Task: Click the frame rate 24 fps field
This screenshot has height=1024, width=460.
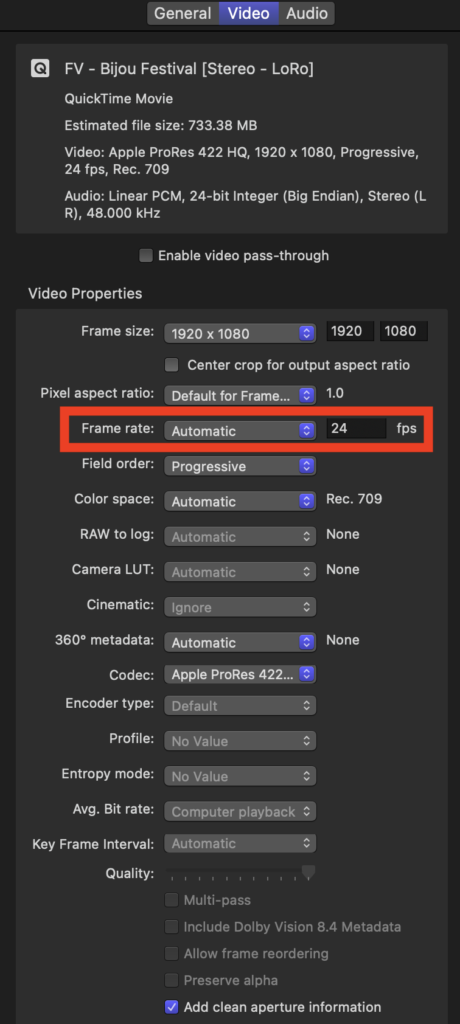Action: coord(356,429)
